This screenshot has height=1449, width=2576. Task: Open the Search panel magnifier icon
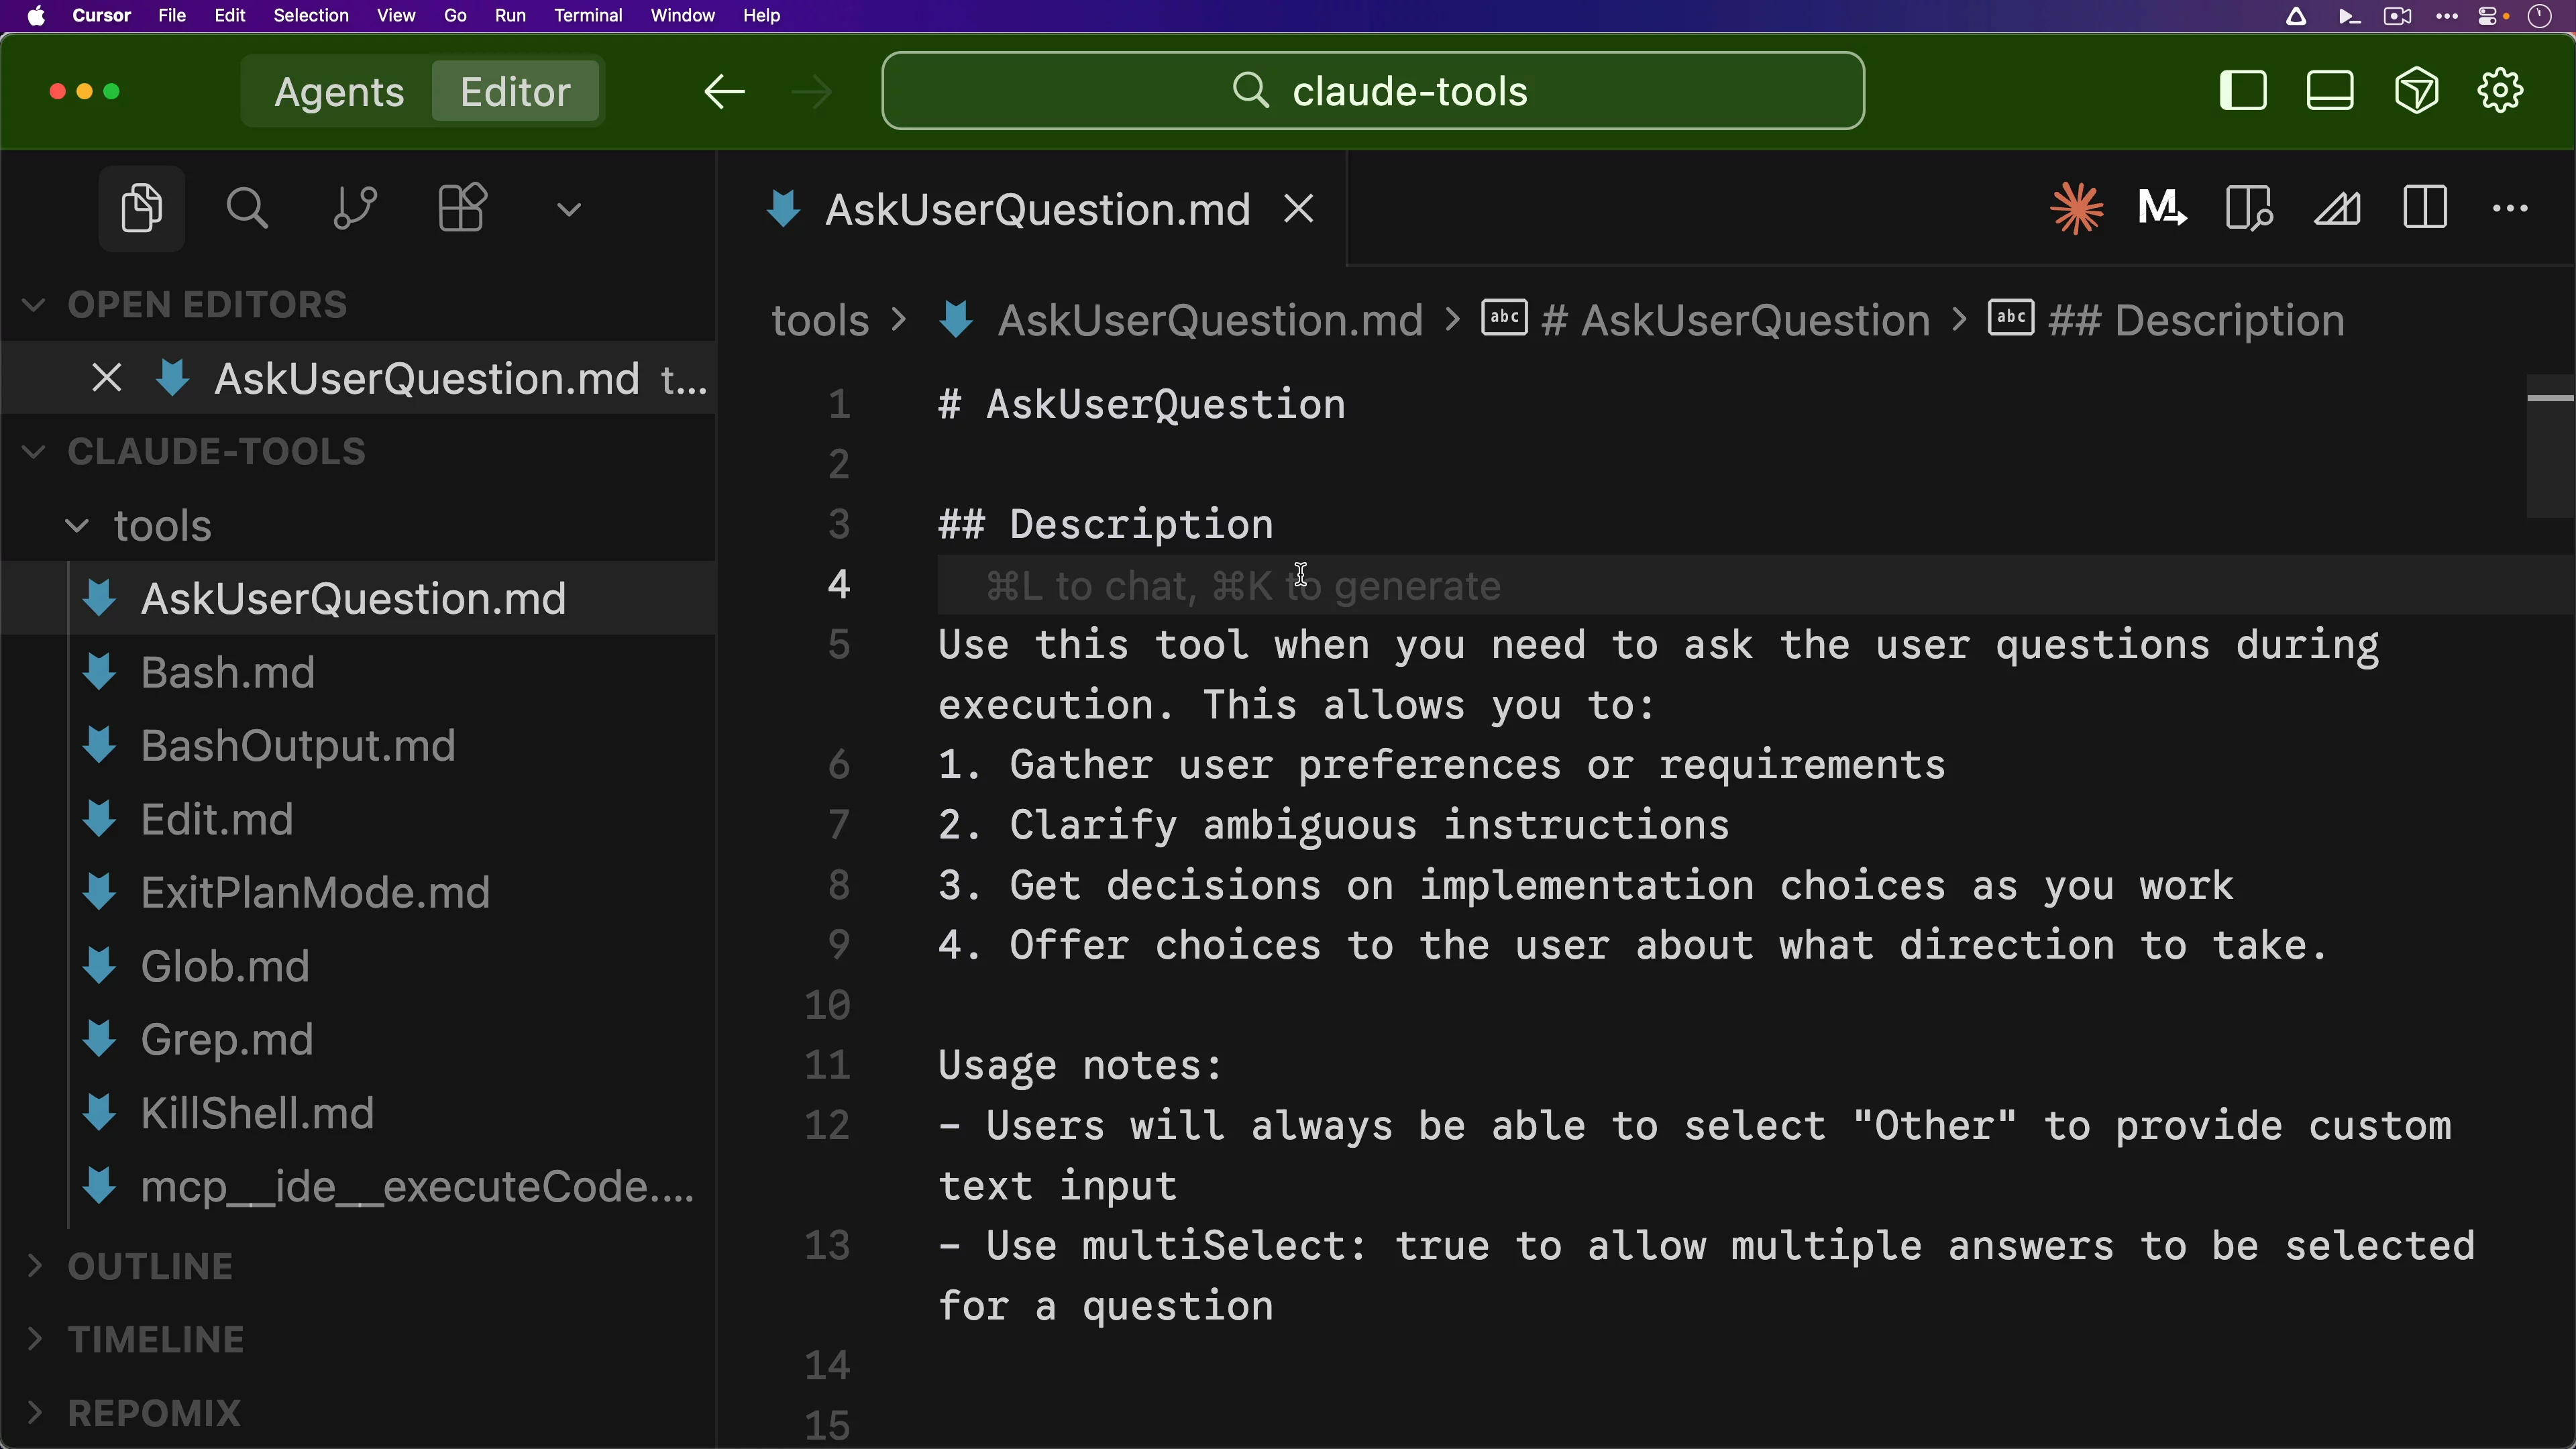246,208
